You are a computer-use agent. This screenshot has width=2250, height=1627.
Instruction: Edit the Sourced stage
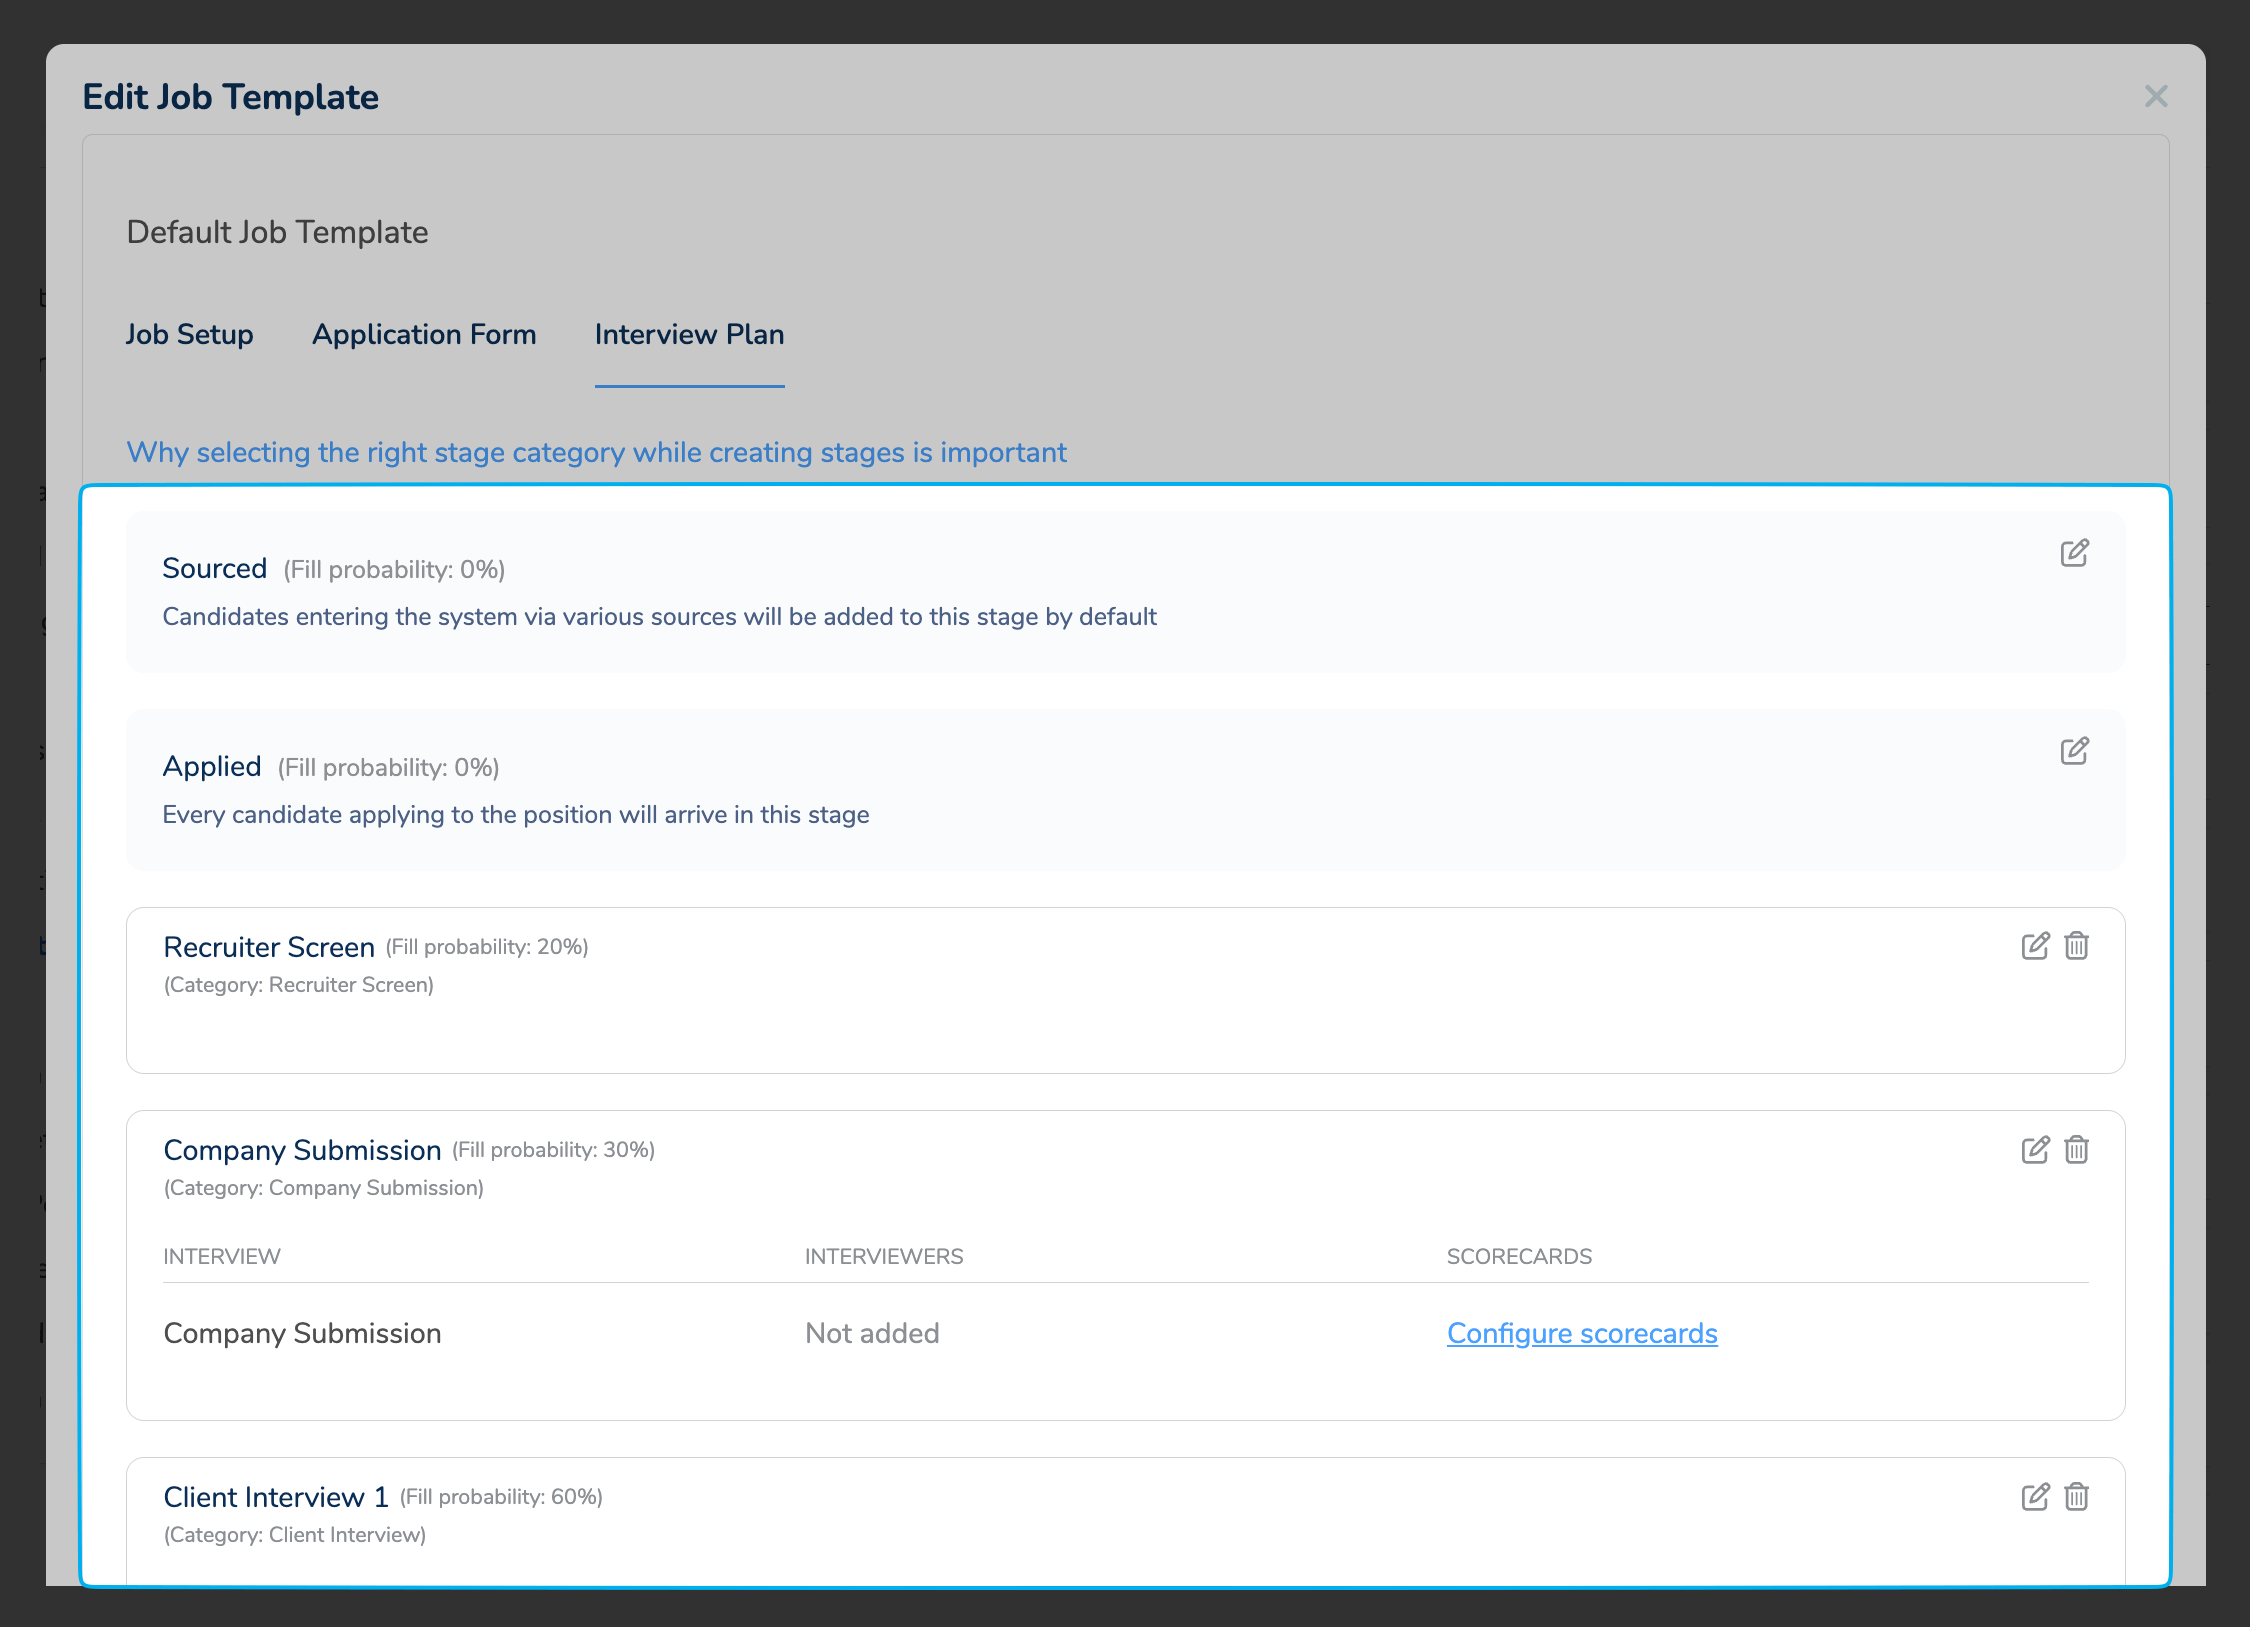coord(2074,553)
